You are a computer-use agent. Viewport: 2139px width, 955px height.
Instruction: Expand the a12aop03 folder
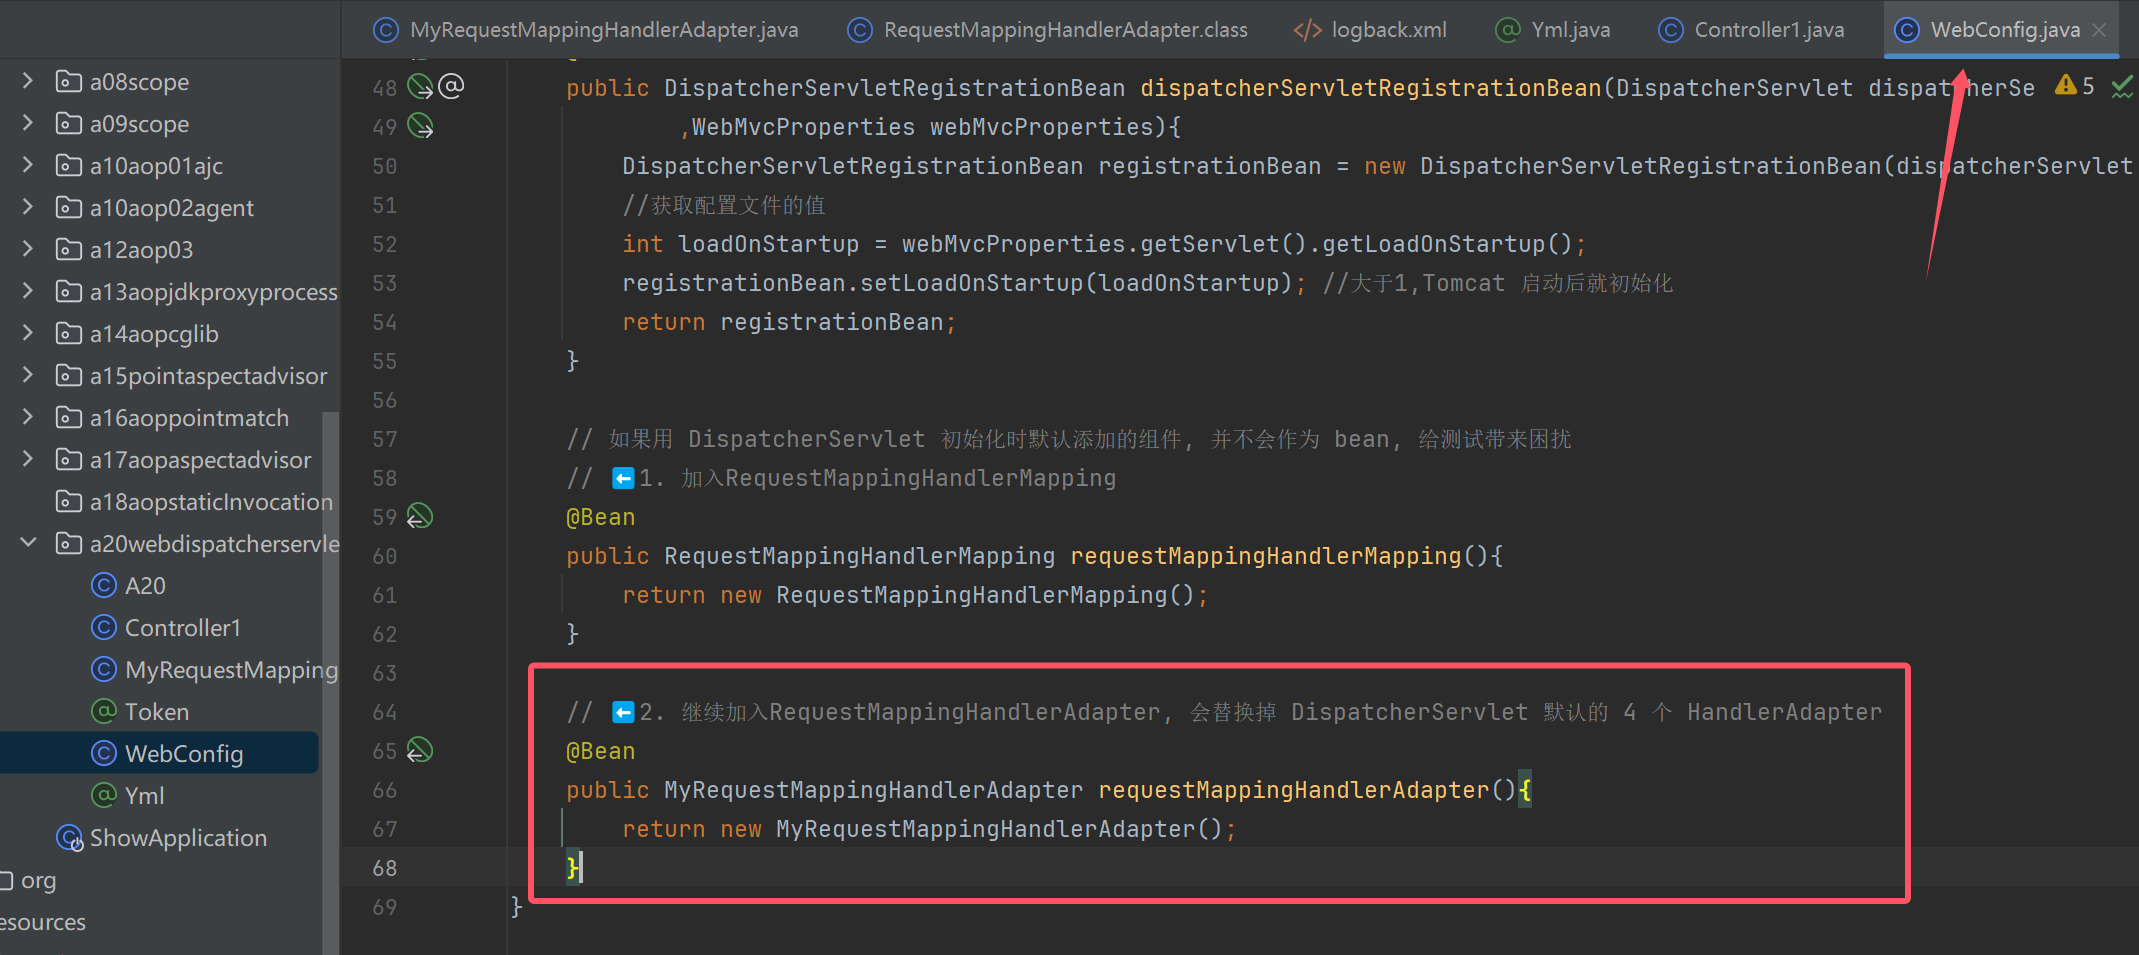click(x=28, y=249)
